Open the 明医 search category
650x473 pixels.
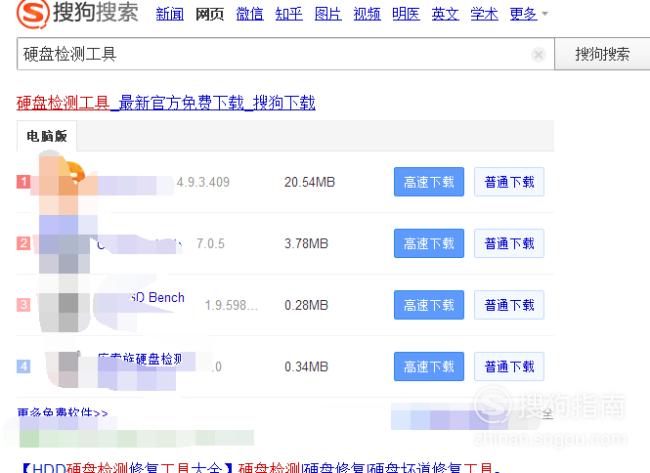406,15
